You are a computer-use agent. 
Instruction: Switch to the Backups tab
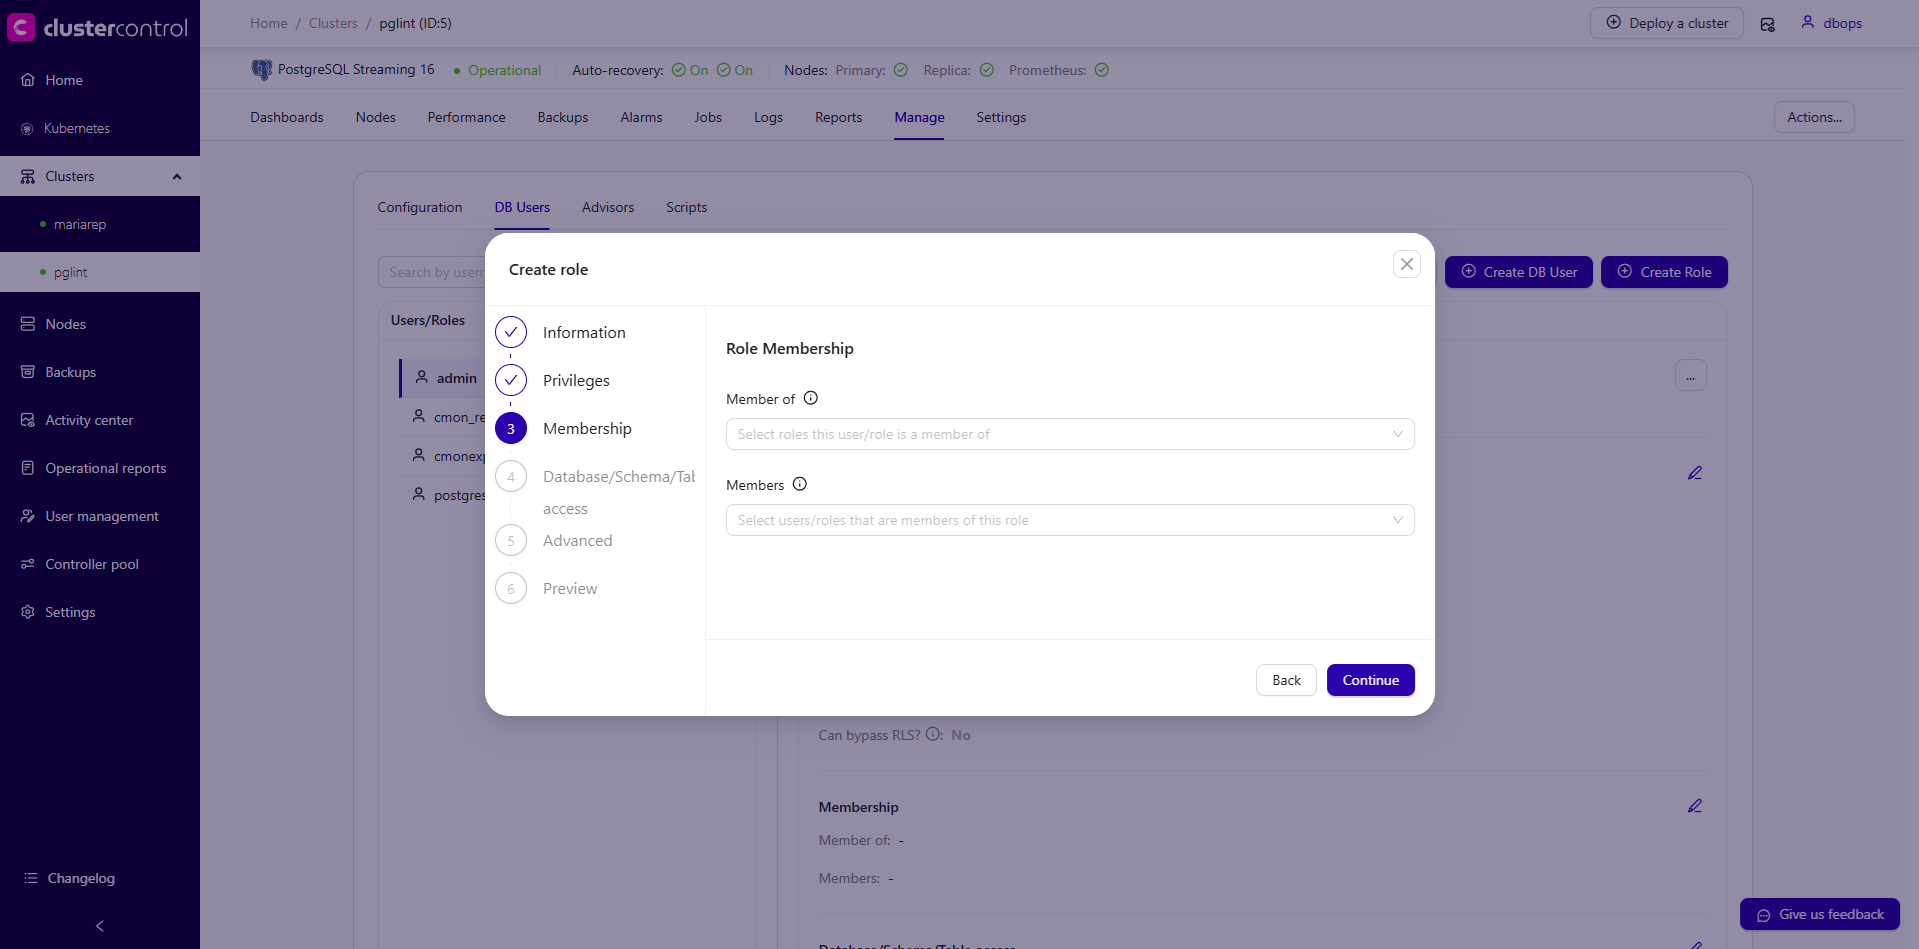coord(562,117)
